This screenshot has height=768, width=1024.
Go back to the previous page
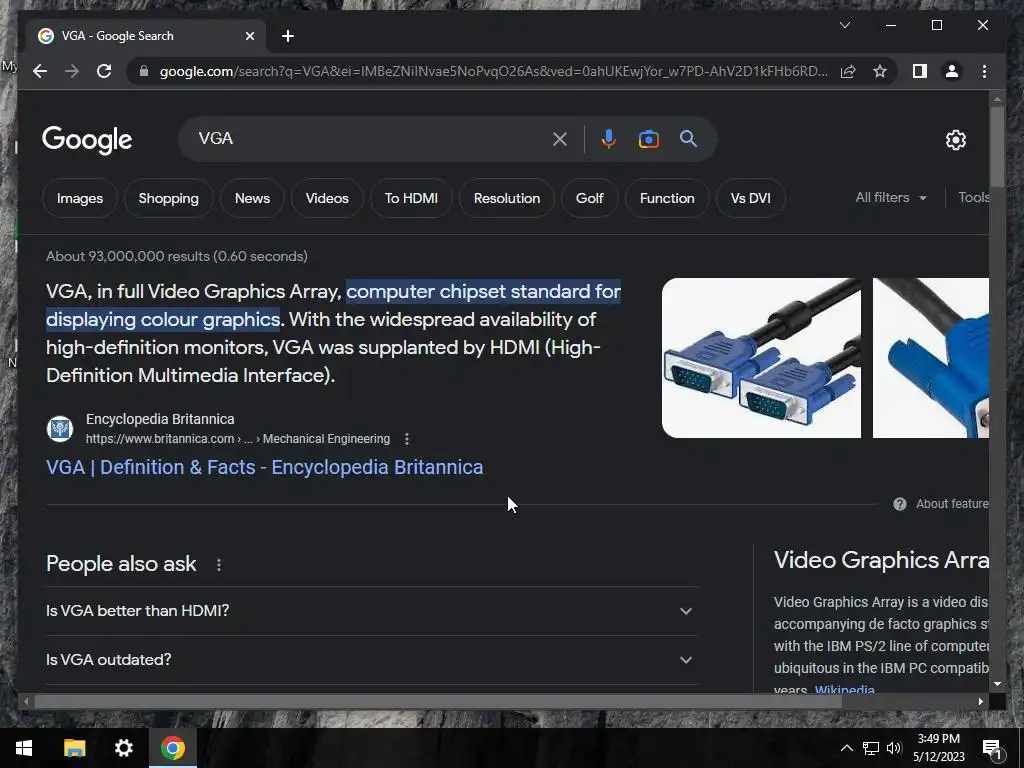point(40,71)
